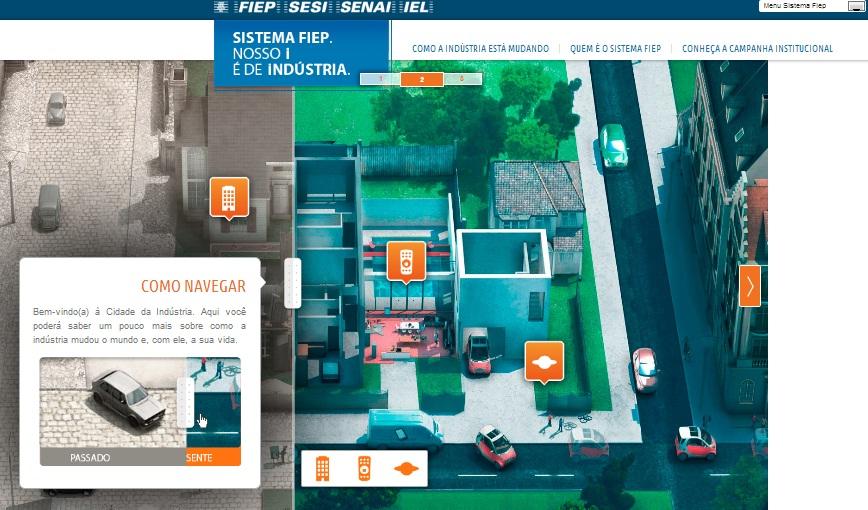Open Como a Indústria Está Mudando menu
The image size is (868, 510).
click(x=481, y=48)
